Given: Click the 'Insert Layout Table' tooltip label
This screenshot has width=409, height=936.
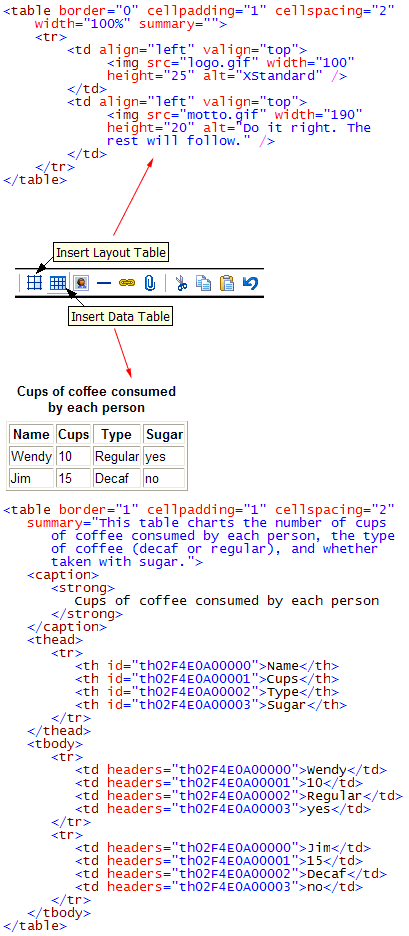Looking at the screenshot, I should pyautogui.click(x=110, y=253).
